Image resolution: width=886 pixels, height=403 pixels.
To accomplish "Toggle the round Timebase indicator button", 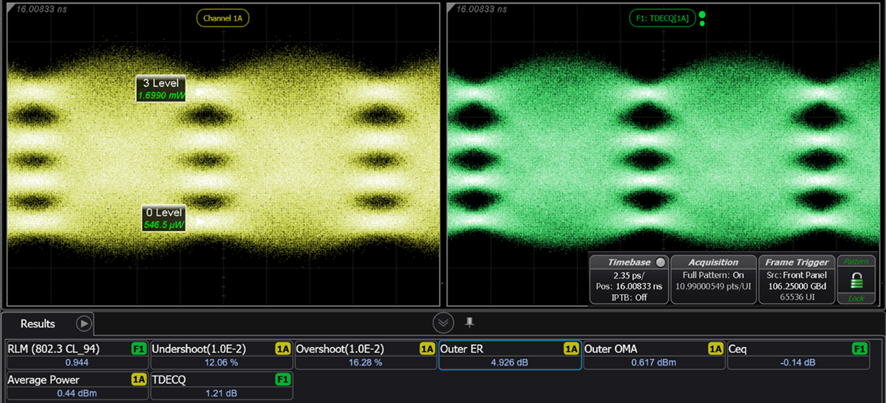I will [x=660, y=262].
